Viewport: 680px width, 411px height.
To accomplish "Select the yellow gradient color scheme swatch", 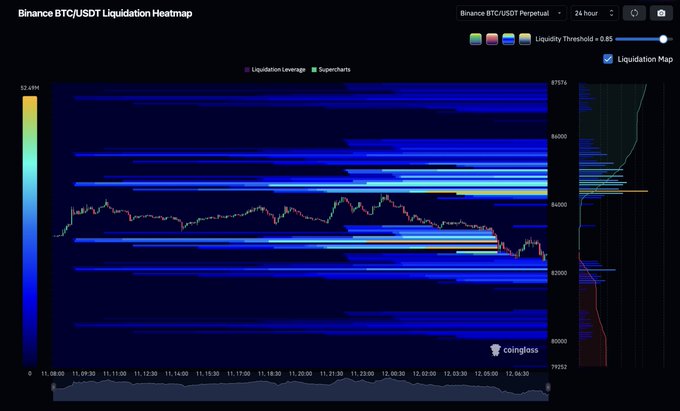I will pyautogui.click(x=525, y=39).
